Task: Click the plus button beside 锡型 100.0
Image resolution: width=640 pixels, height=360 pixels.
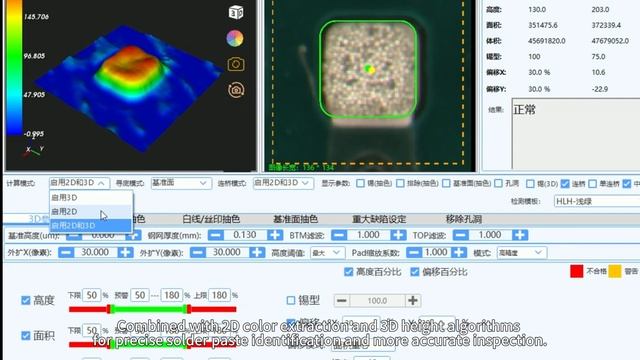Action: click(413, 301)
